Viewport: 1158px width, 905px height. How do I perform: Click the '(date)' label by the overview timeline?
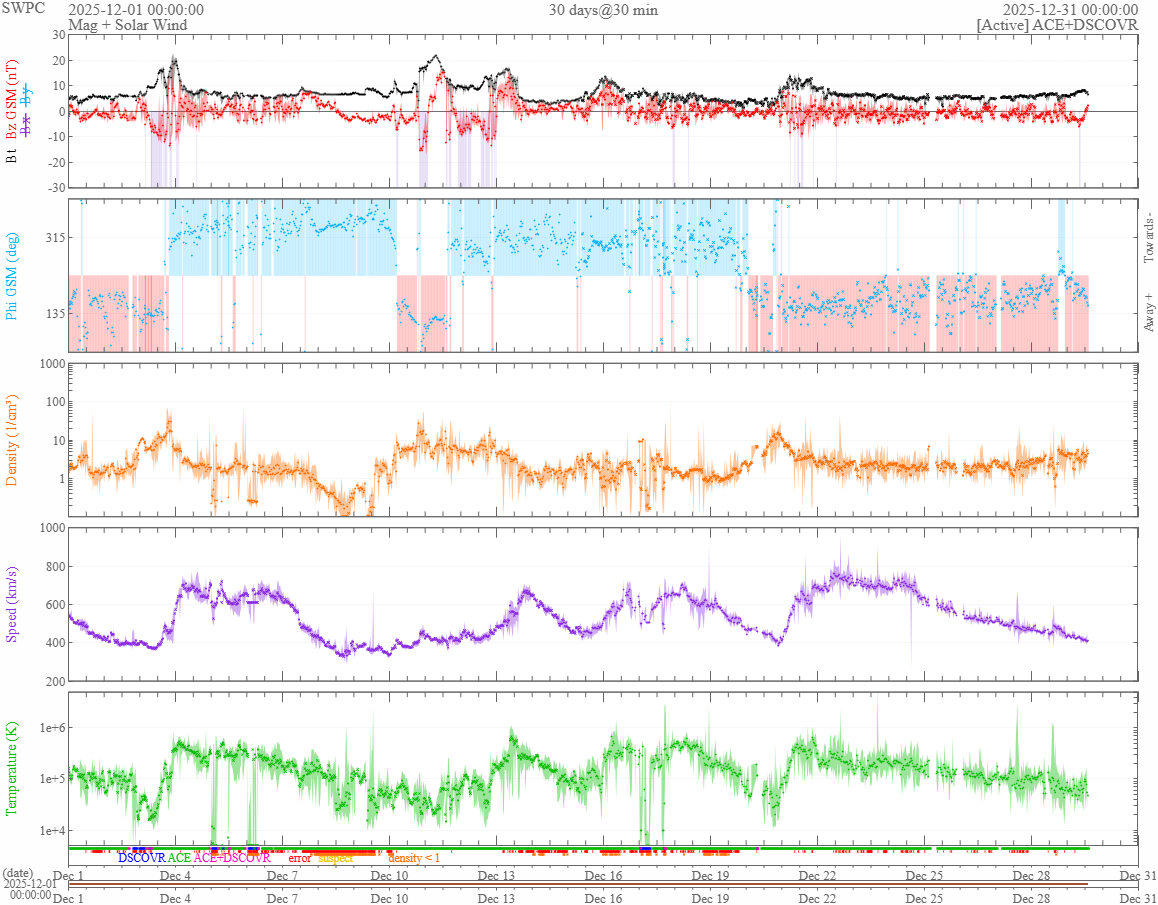coord(17,874)
